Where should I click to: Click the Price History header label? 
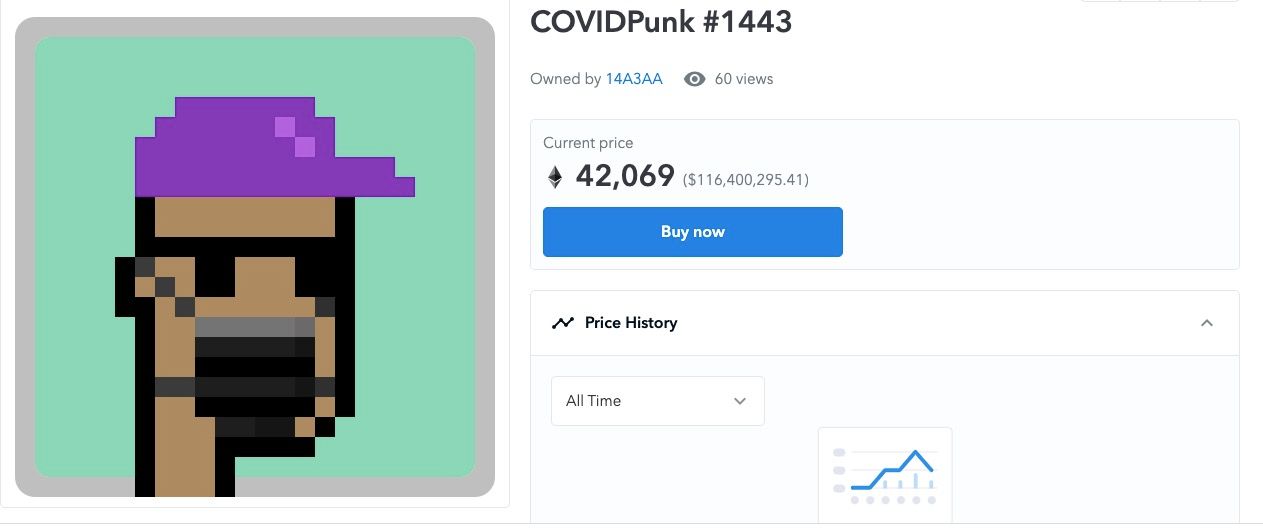tap(631, 323)
